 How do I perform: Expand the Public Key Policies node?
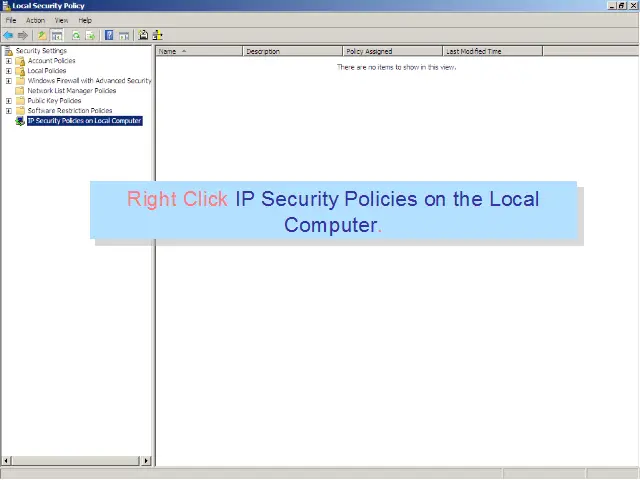coord(9,101)
